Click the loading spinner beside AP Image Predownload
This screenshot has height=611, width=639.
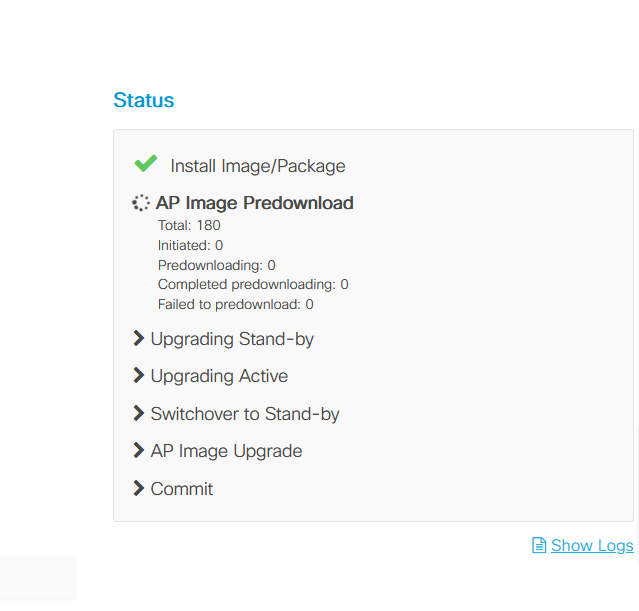click(x=141, y=203)
